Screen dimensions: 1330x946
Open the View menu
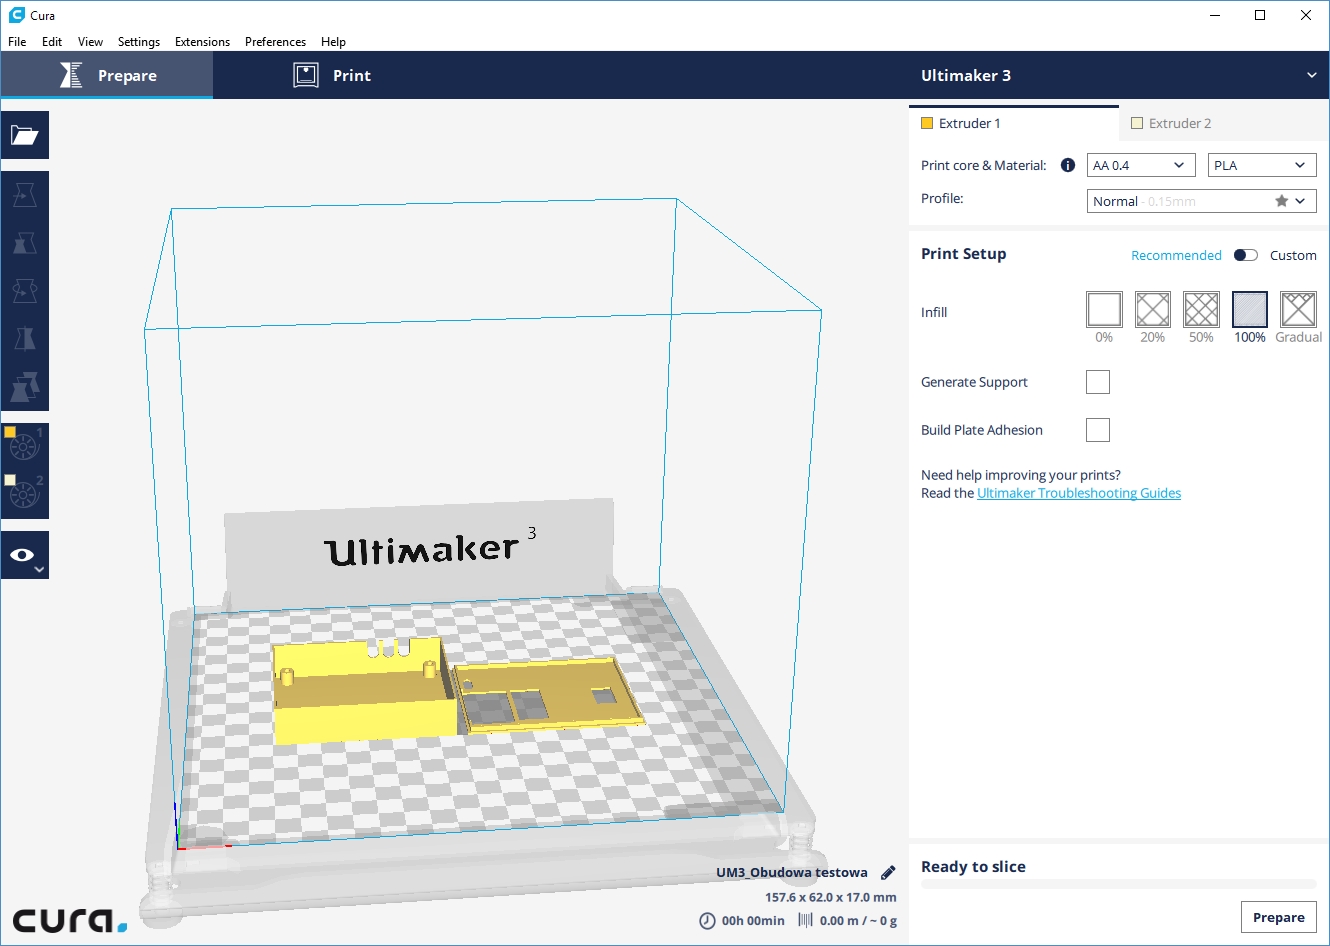click(x=90, y=42)
